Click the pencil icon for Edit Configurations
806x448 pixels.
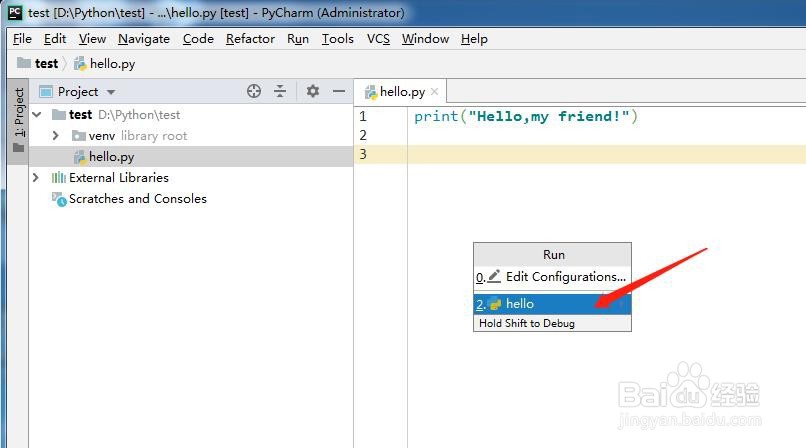coord(494,276)
